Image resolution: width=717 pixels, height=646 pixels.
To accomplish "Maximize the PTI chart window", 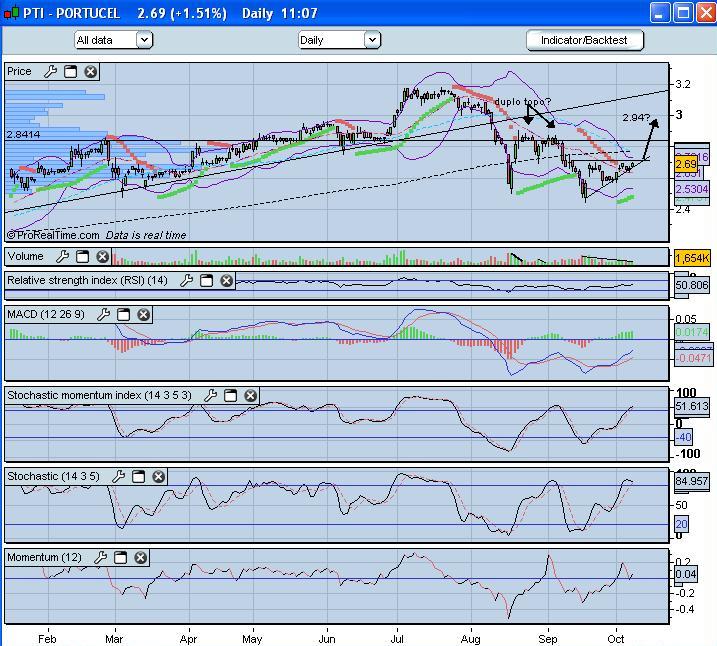I will tap(683, 12).
